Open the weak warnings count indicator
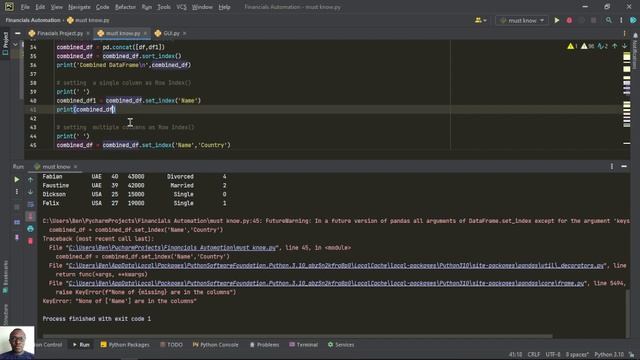The width and height of the screenshot is (640, 360). (x=587, y=46)
